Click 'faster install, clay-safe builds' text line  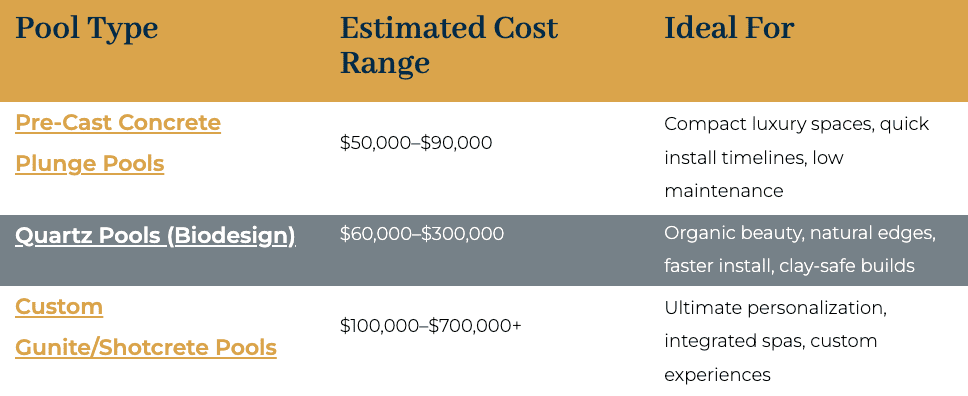790,266
